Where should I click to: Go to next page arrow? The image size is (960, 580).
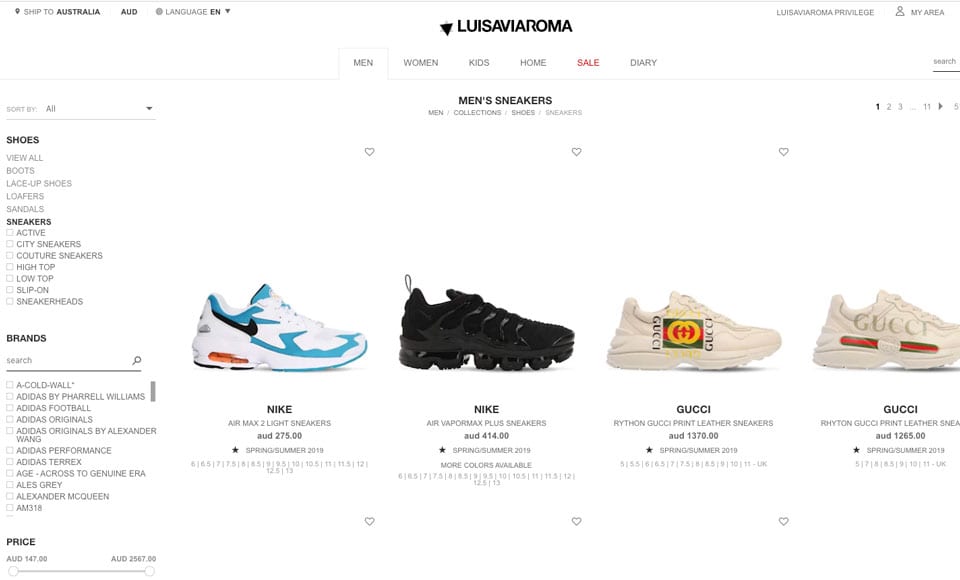(940, 107)
